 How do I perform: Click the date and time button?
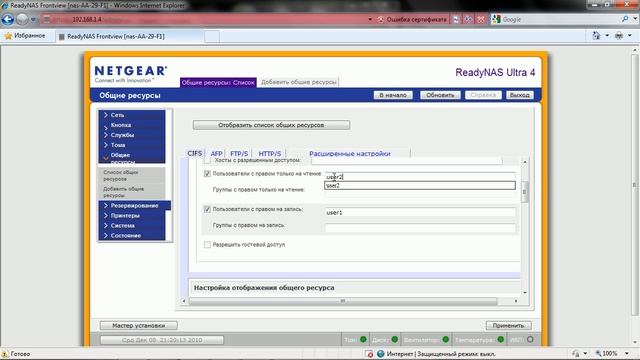pos(162,340)
